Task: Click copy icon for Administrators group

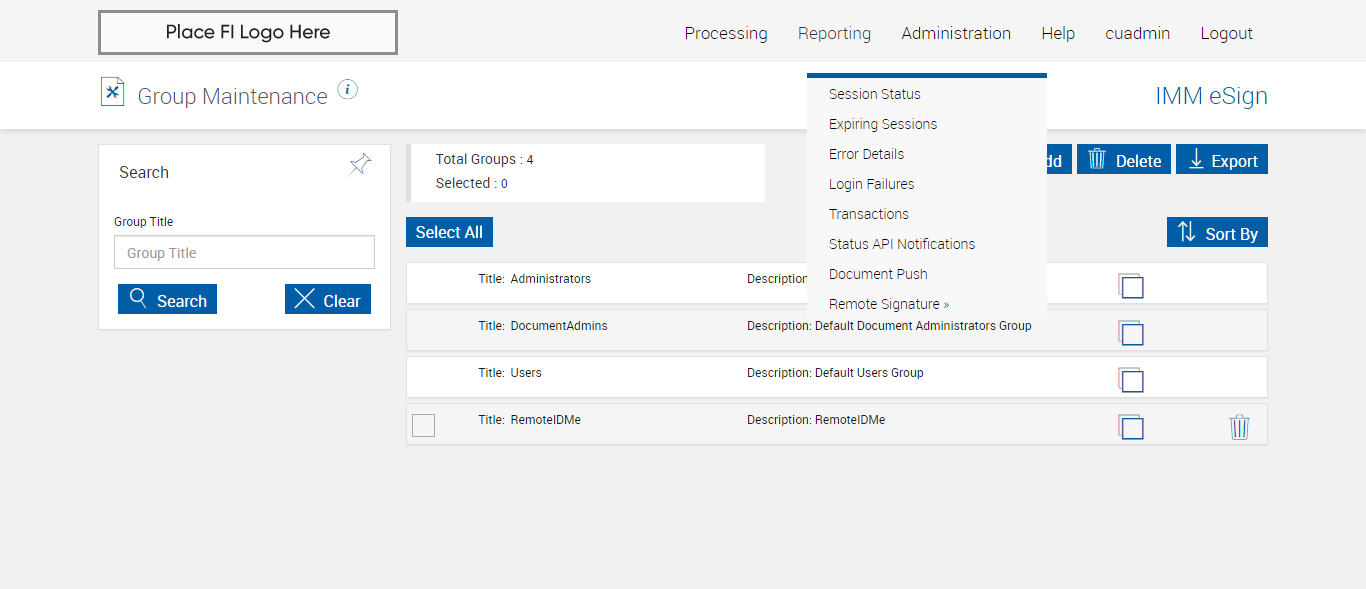Action: (1131, 286)
